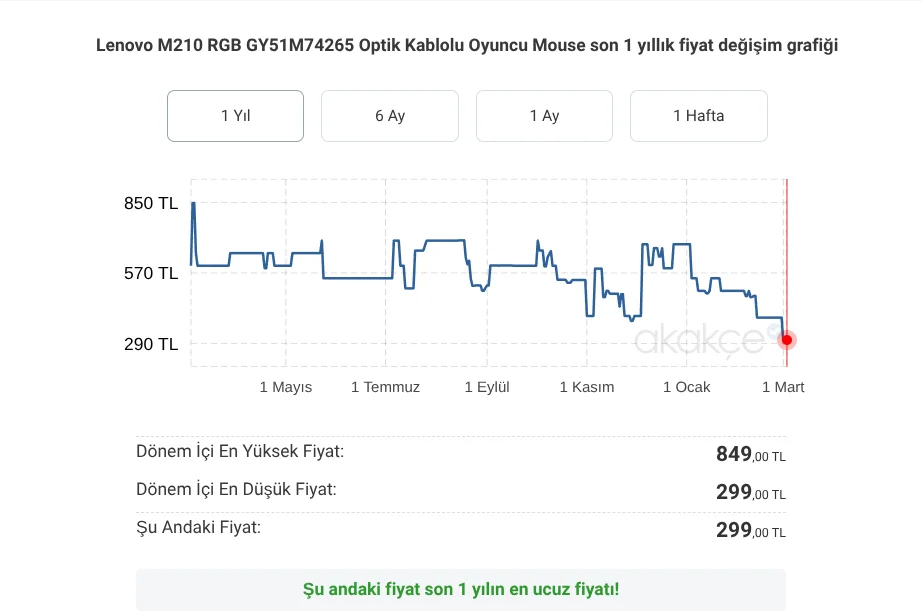Show the 1 Ay price range

click(x=544, y=116)
